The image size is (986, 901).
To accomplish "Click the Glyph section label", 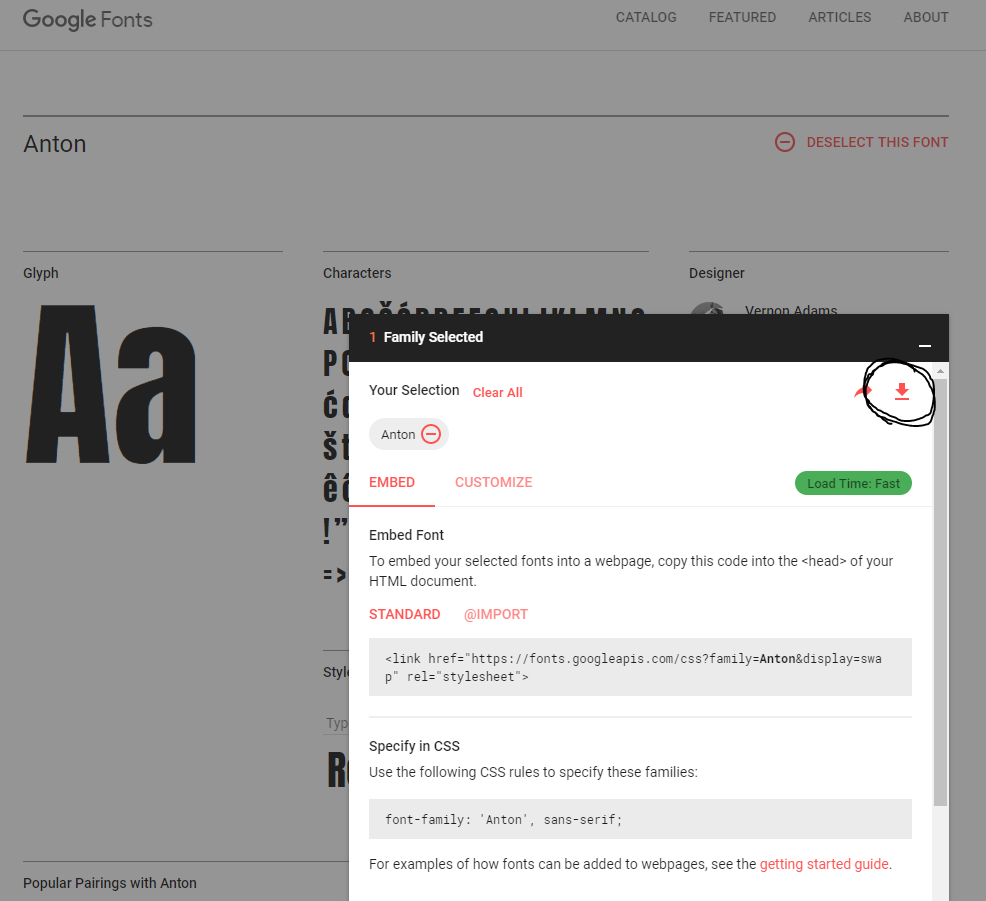I will (41, 273).
